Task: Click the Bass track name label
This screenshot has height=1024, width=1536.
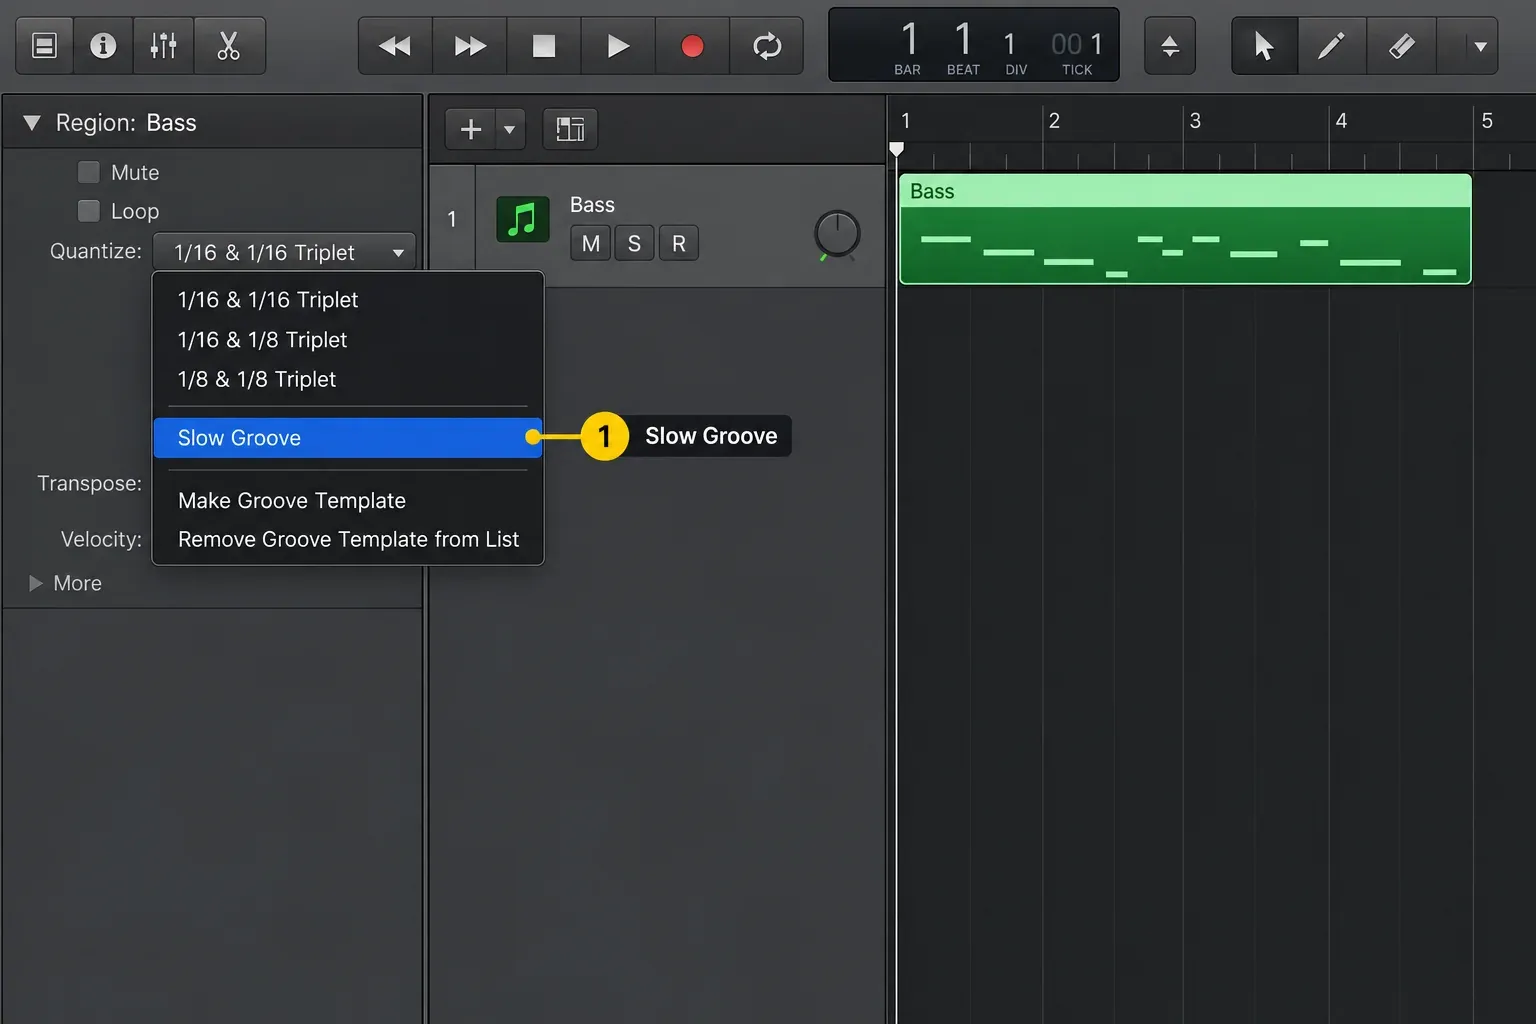Action: 592,205
